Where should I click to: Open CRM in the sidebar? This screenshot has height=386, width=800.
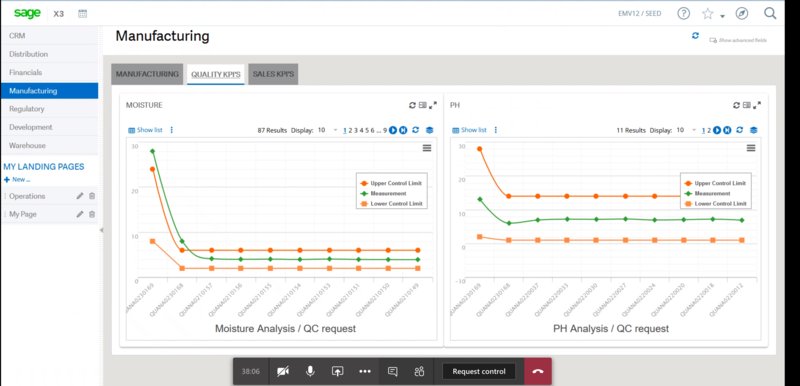coord(49,36)
